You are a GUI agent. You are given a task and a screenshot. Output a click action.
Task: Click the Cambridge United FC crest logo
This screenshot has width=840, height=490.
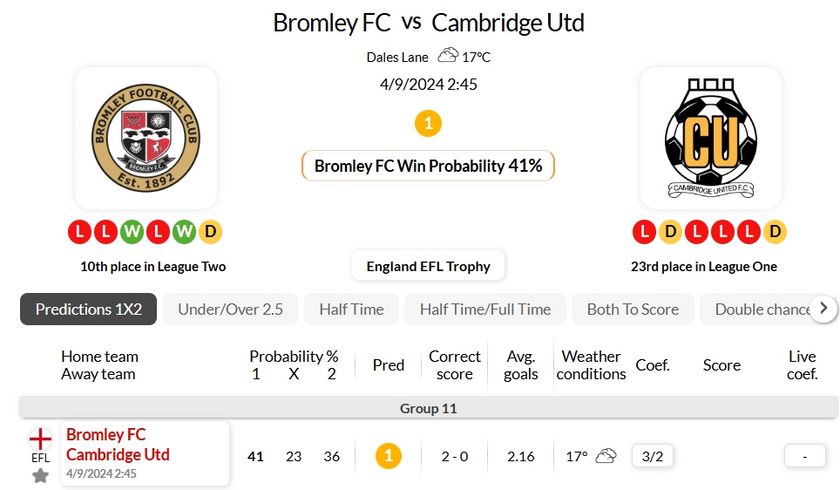click(x=711, y=138)
